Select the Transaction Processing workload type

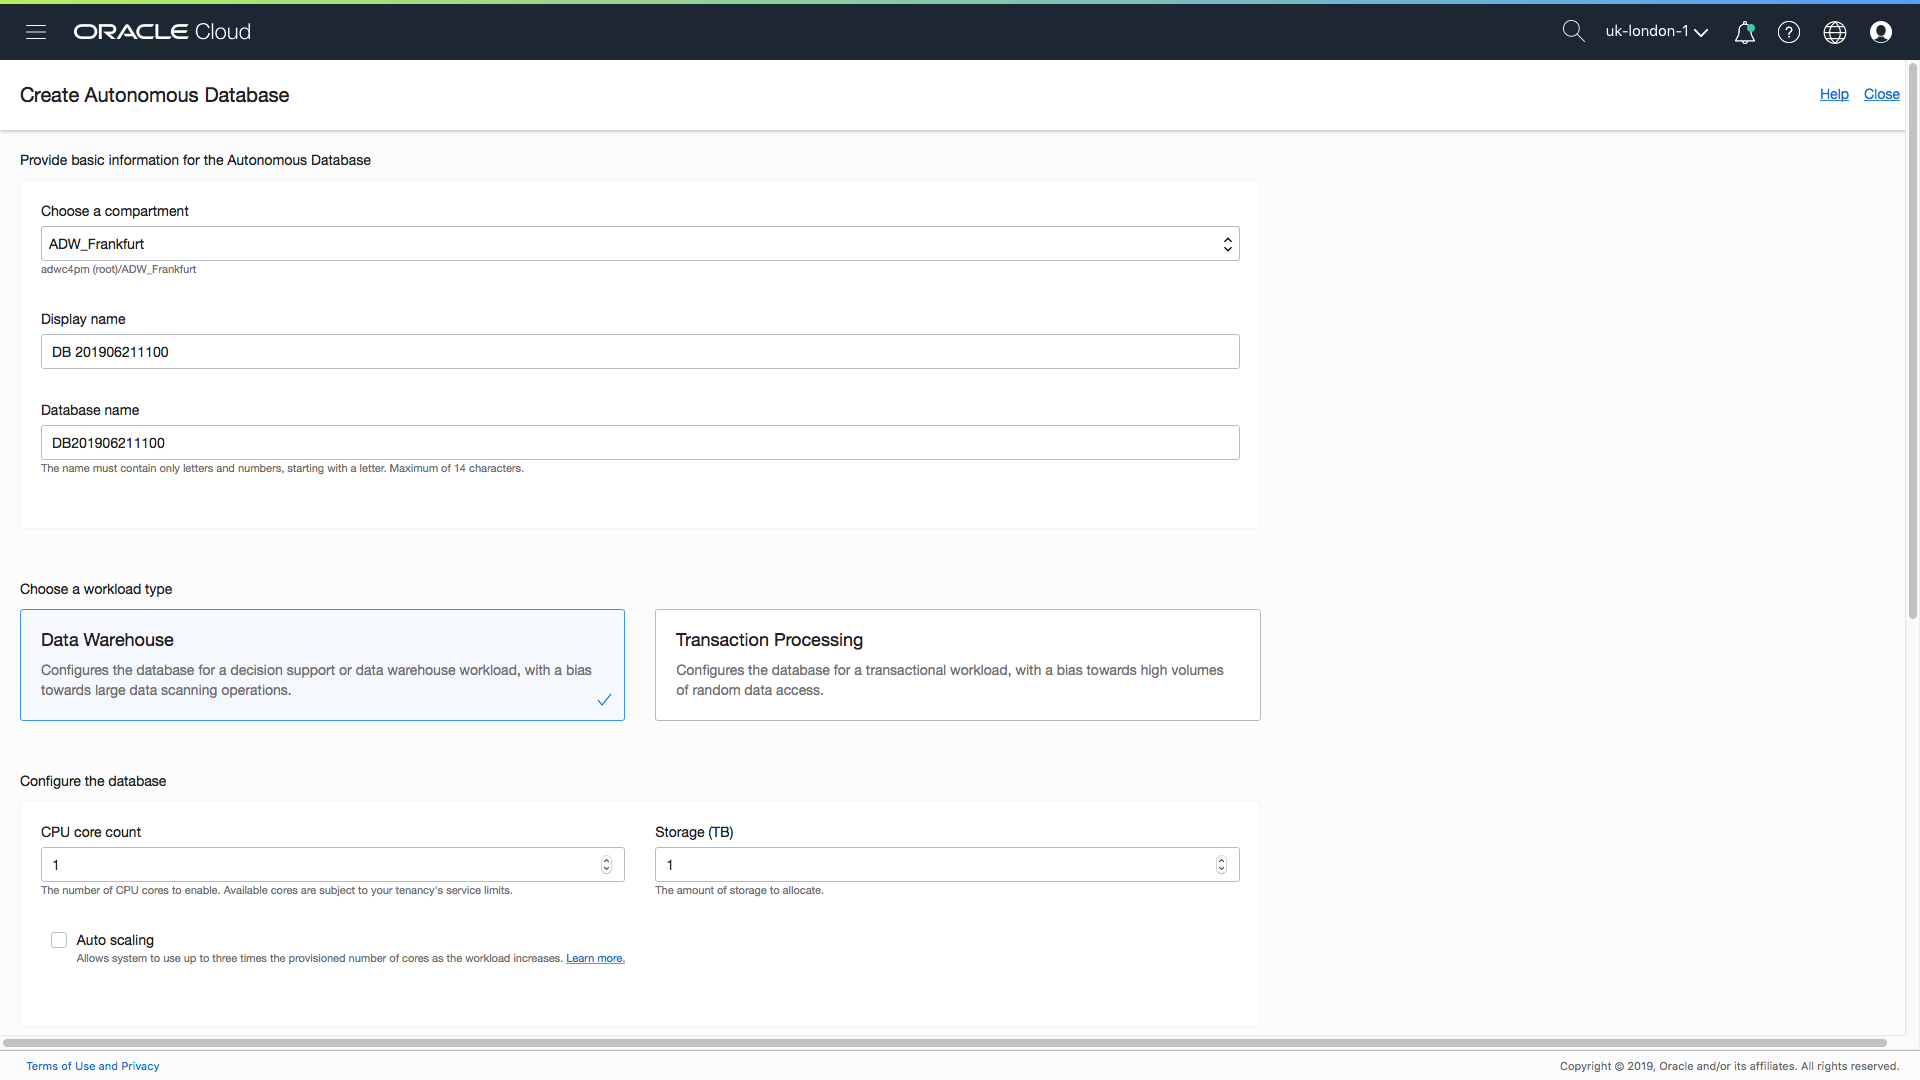[x=957, y=665]
